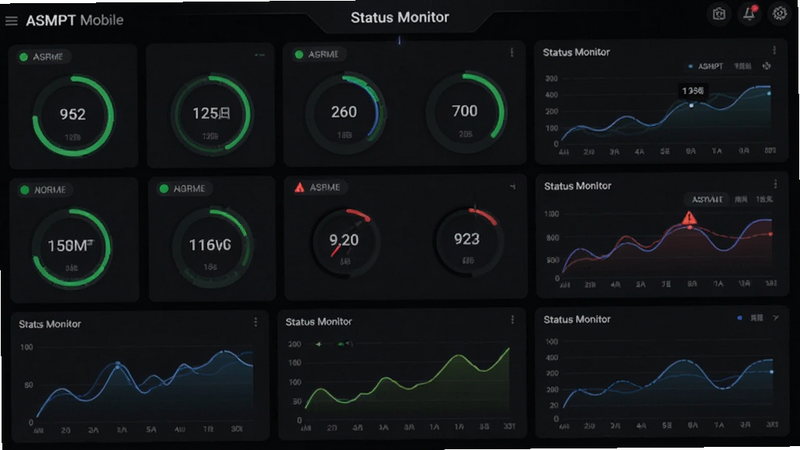Select the ASMPT tab on red alert chart

click(x=707, y=199)
